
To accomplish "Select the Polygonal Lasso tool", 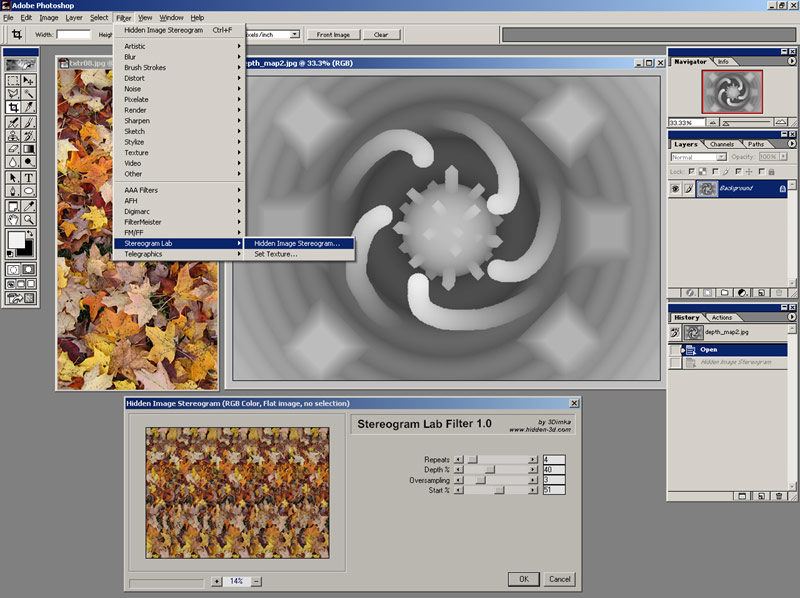I will click(13, 94).
